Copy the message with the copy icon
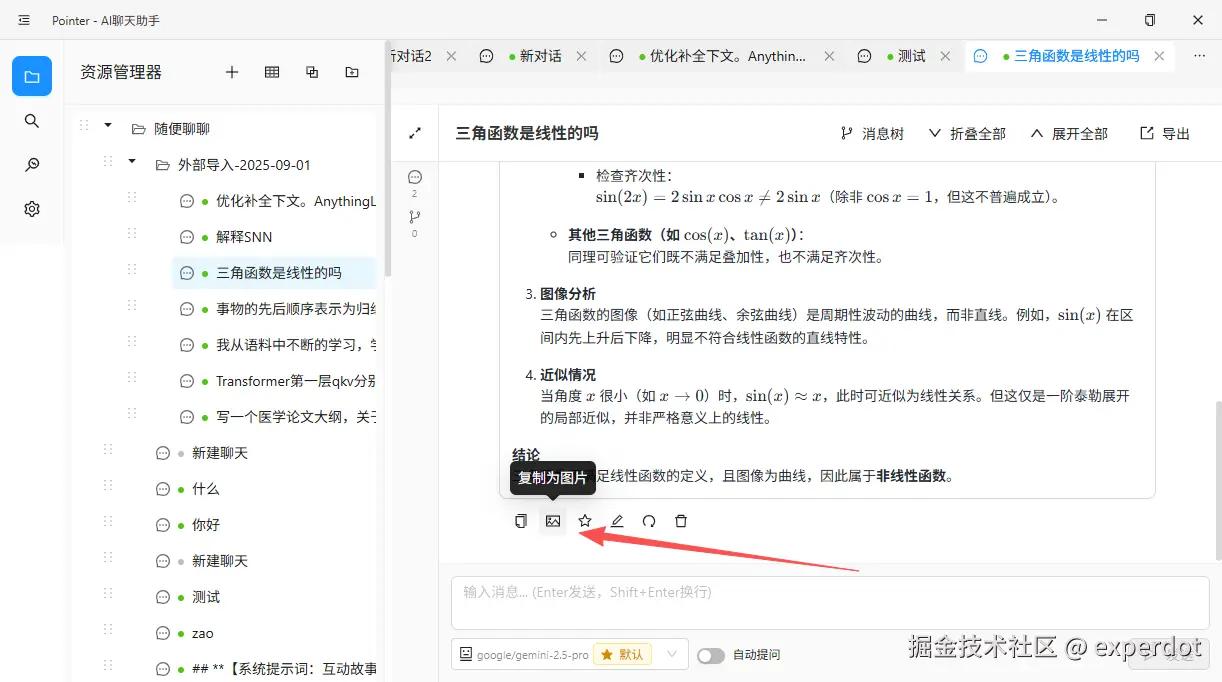The width and height of the screenshot is (1222, 682). click(x=521, y=521)
